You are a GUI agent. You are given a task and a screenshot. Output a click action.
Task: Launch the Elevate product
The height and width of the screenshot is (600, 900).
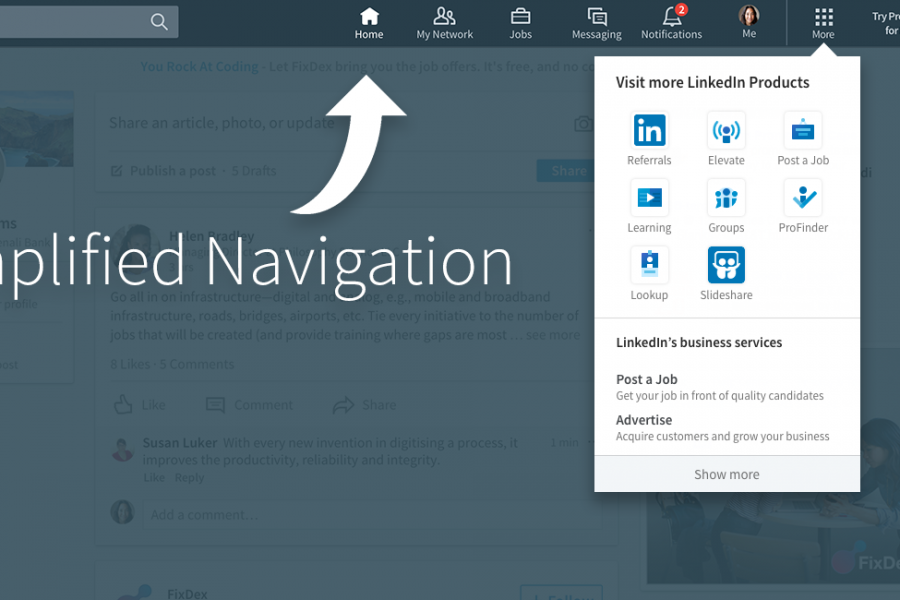click(726, 140)
